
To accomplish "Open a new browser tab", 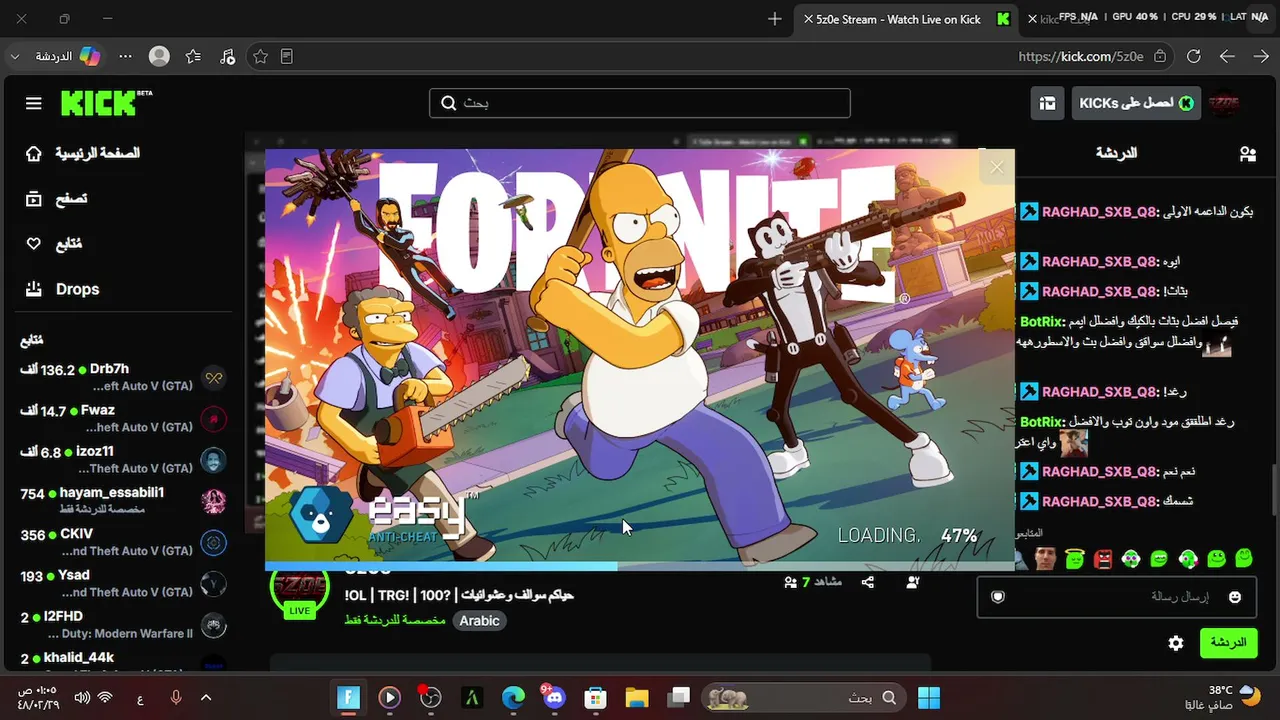I will tap(775, 19).
